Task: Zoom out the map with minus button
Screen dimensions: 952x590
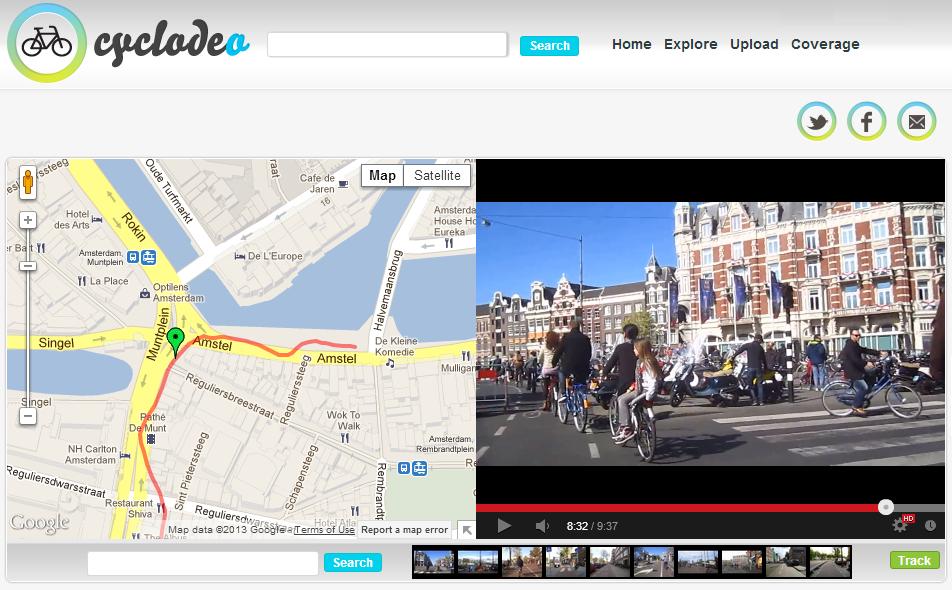Action: [28, 416]
